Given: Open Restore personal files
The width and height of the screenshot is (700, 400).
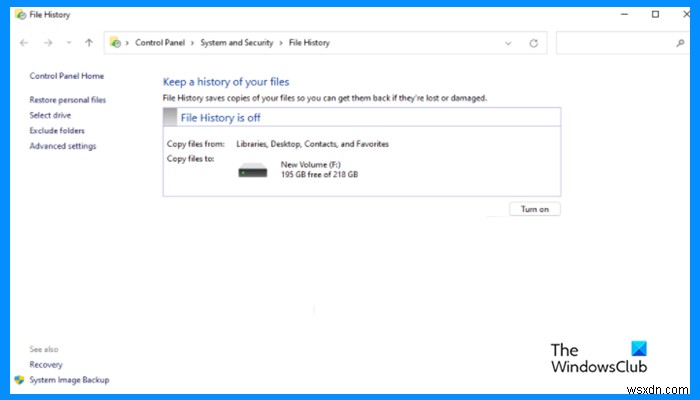Looking at the screenshot, I should (68, 100).
